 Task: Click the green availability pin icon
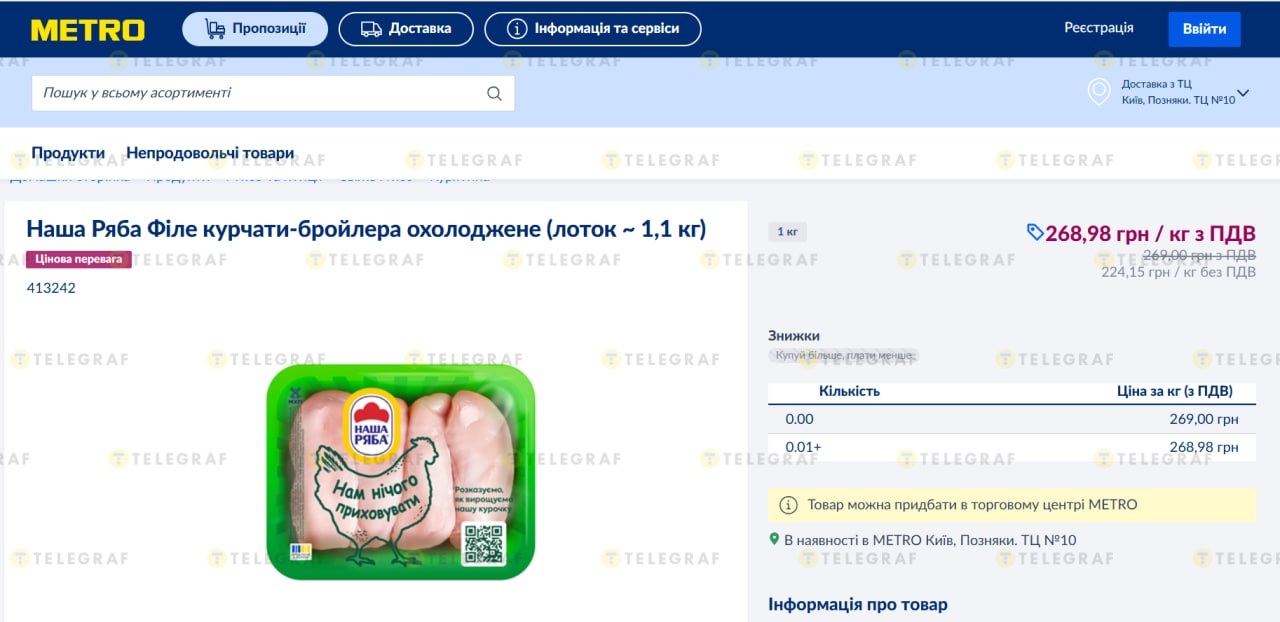774,539
